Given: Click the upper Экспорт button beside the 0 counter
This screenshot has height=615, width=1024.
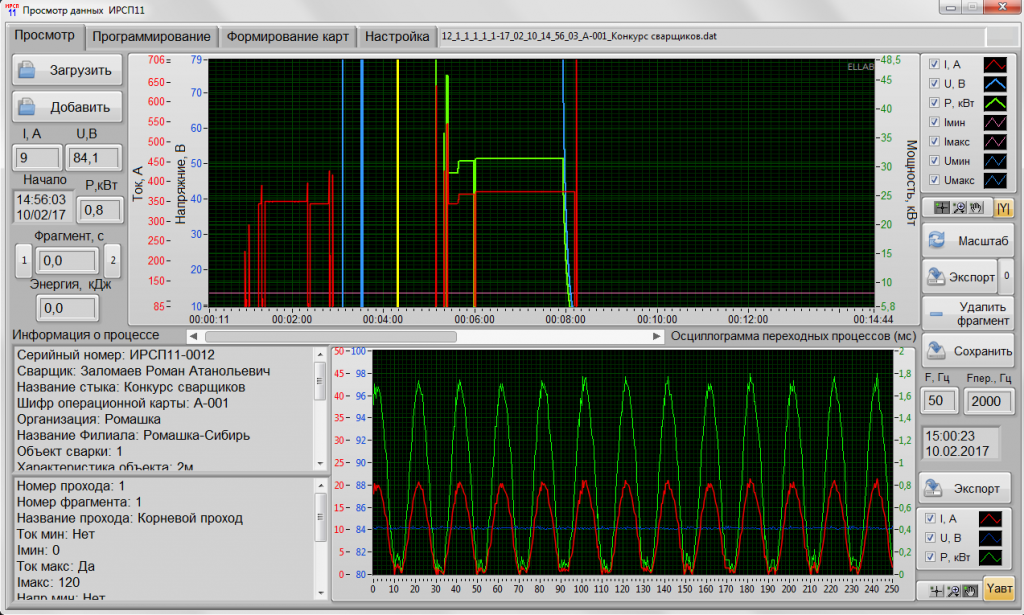Looking at the screenshot, I should [x=960, y=277].
